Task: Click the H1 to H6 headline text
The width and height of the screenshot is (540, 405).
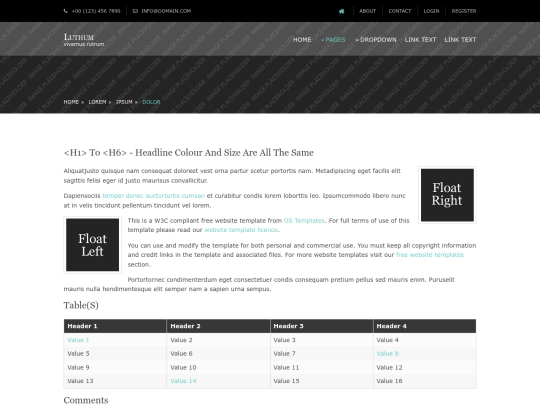Action: 189,153
